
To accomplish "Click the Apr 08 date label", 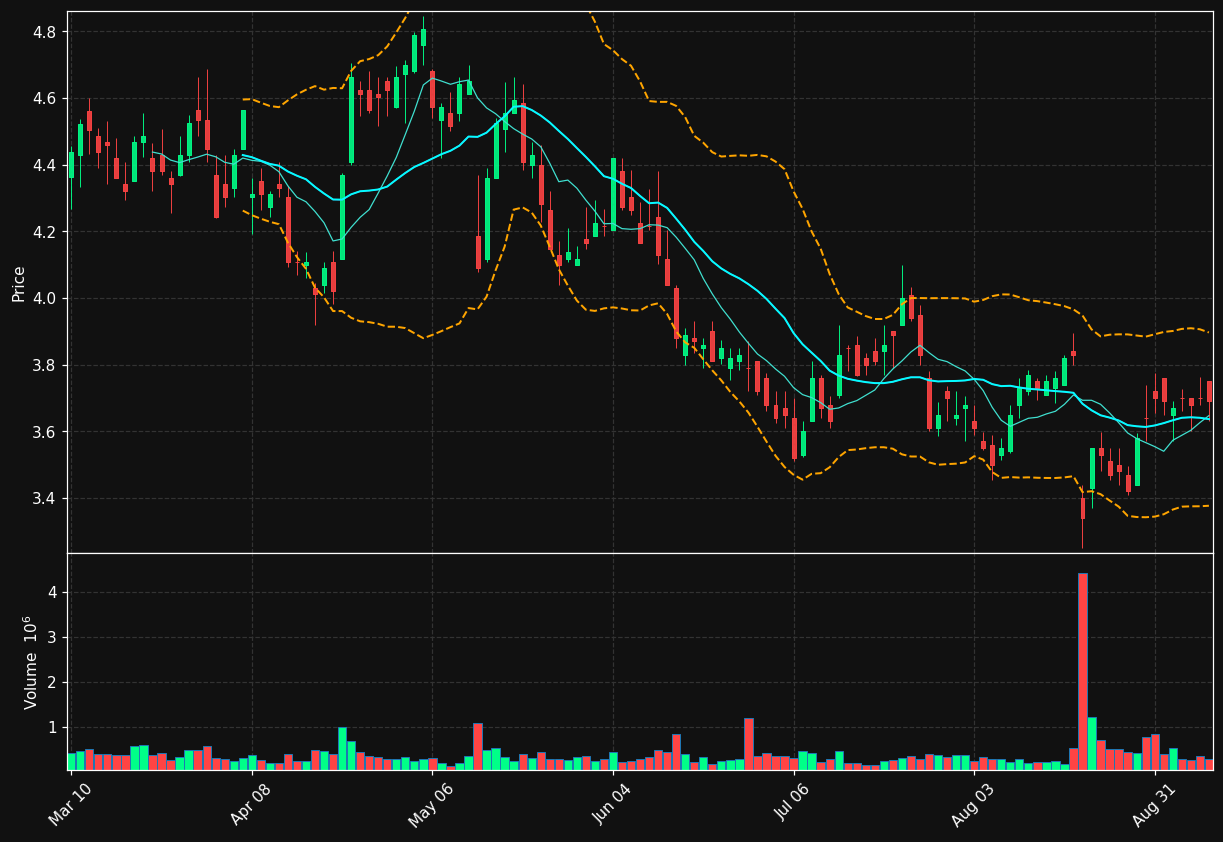I will point(251,803).
